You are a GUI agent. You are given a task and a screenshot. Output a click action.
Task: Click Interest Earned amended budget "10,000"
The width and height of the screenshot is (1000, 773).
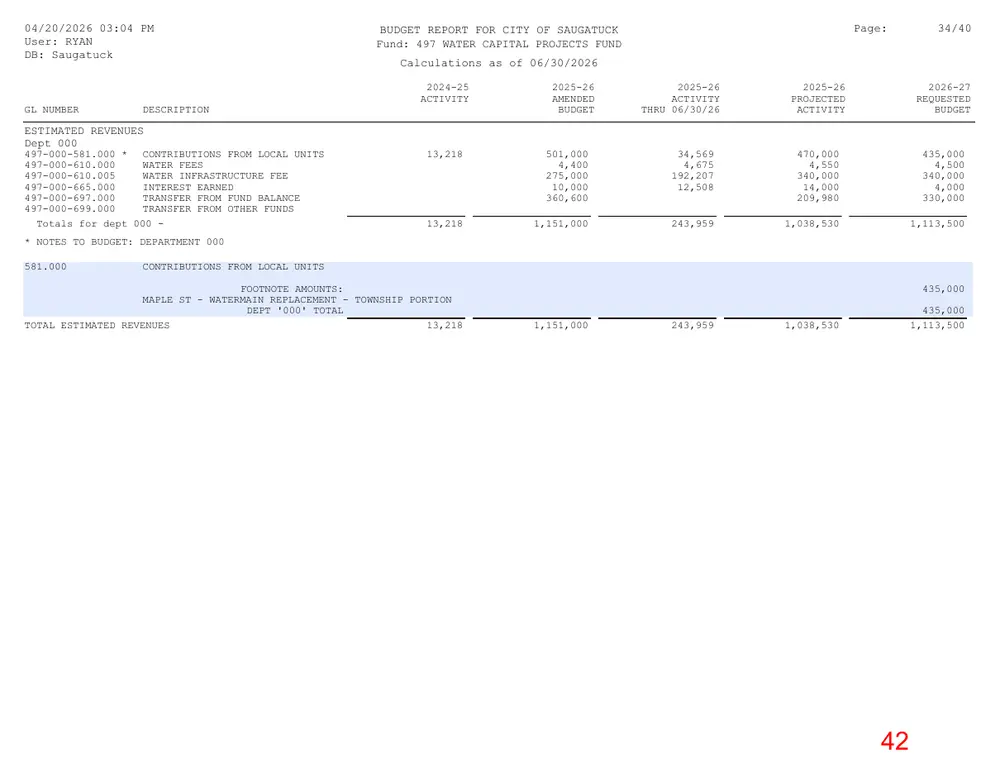pos(570,188)
